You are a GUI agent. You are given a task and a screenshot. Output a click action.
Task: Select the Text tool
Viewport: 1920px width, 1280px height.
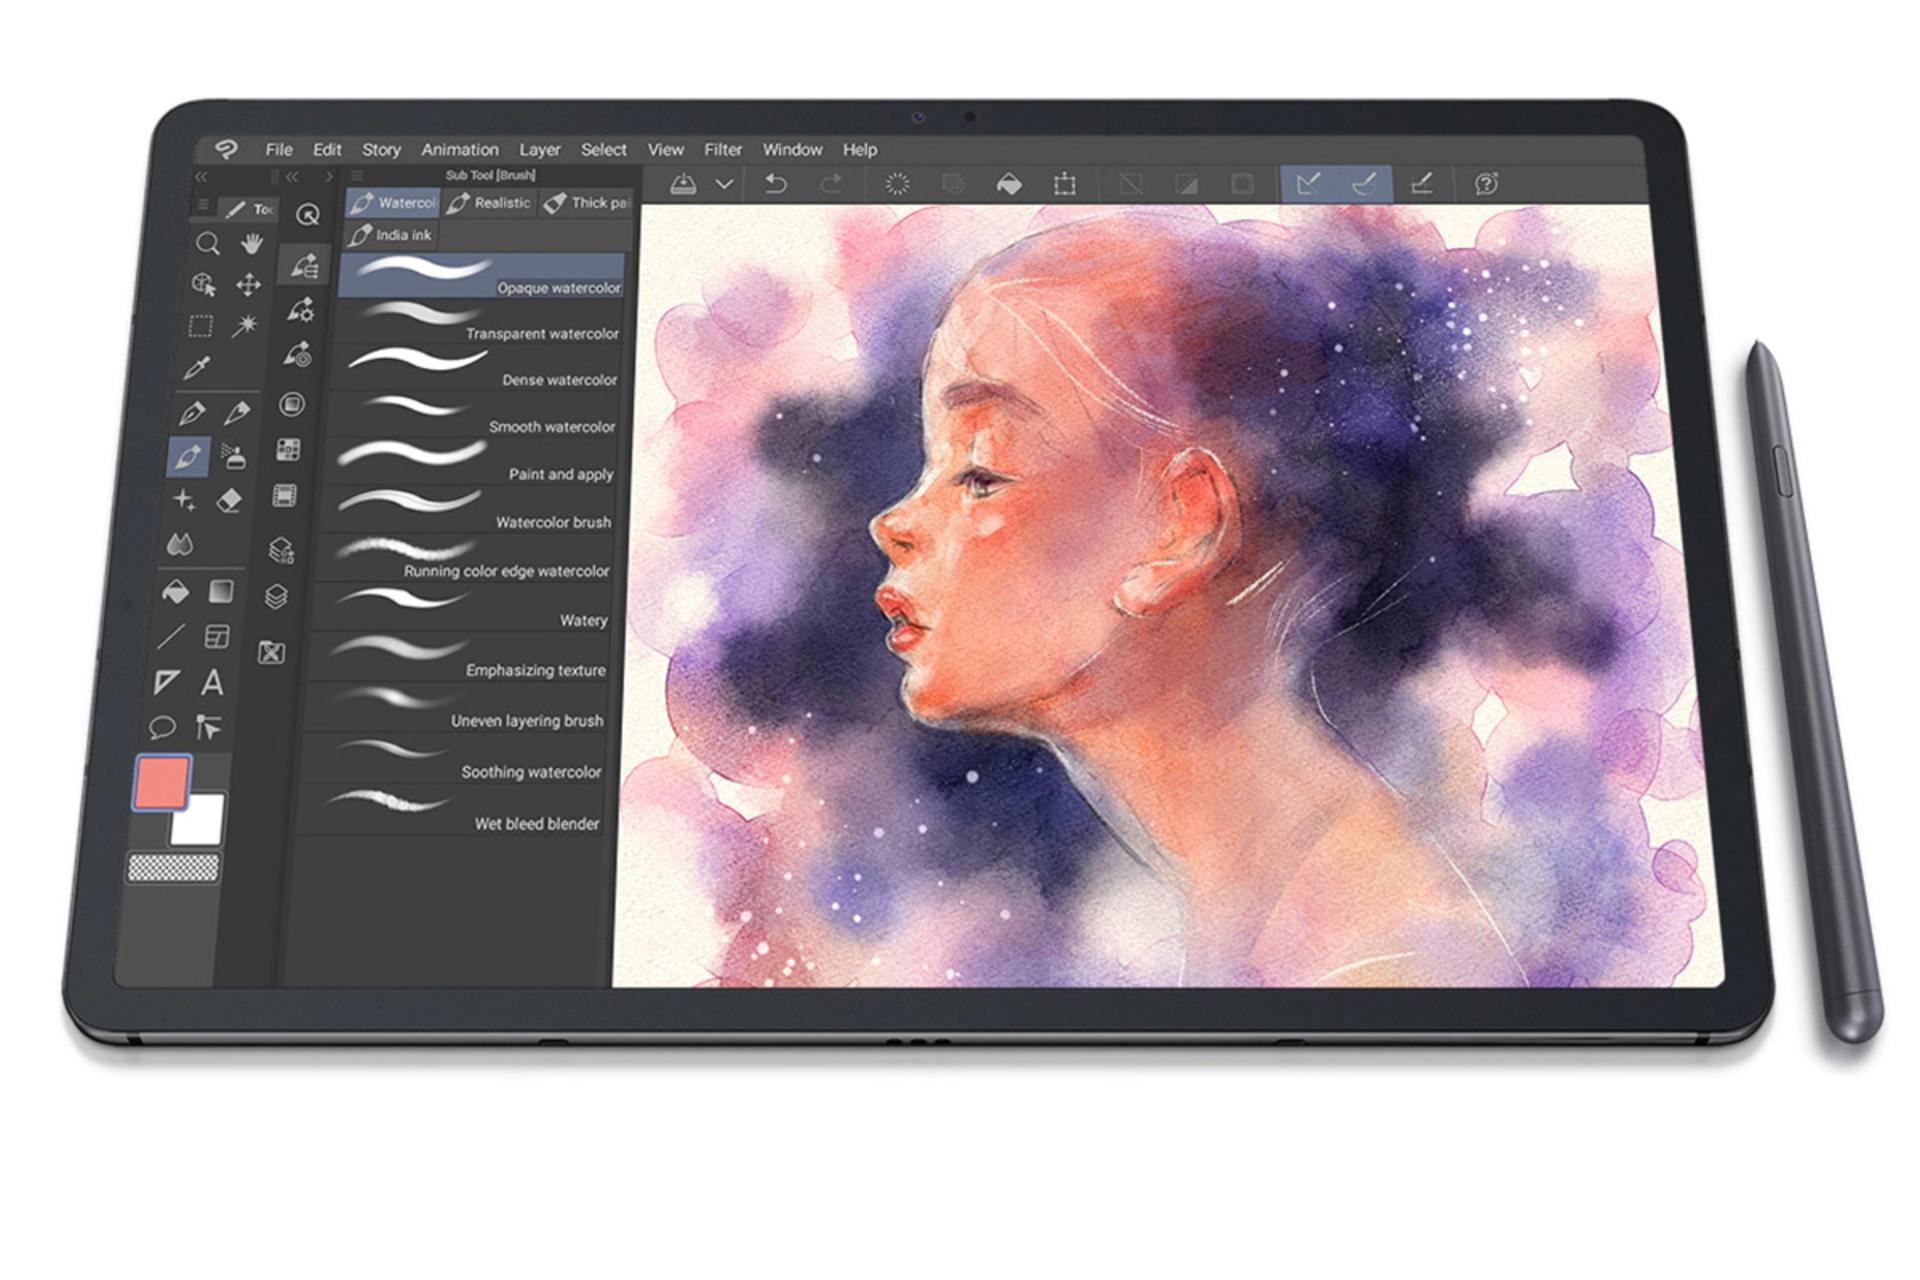pyautogui.click(x=212, y=683)
